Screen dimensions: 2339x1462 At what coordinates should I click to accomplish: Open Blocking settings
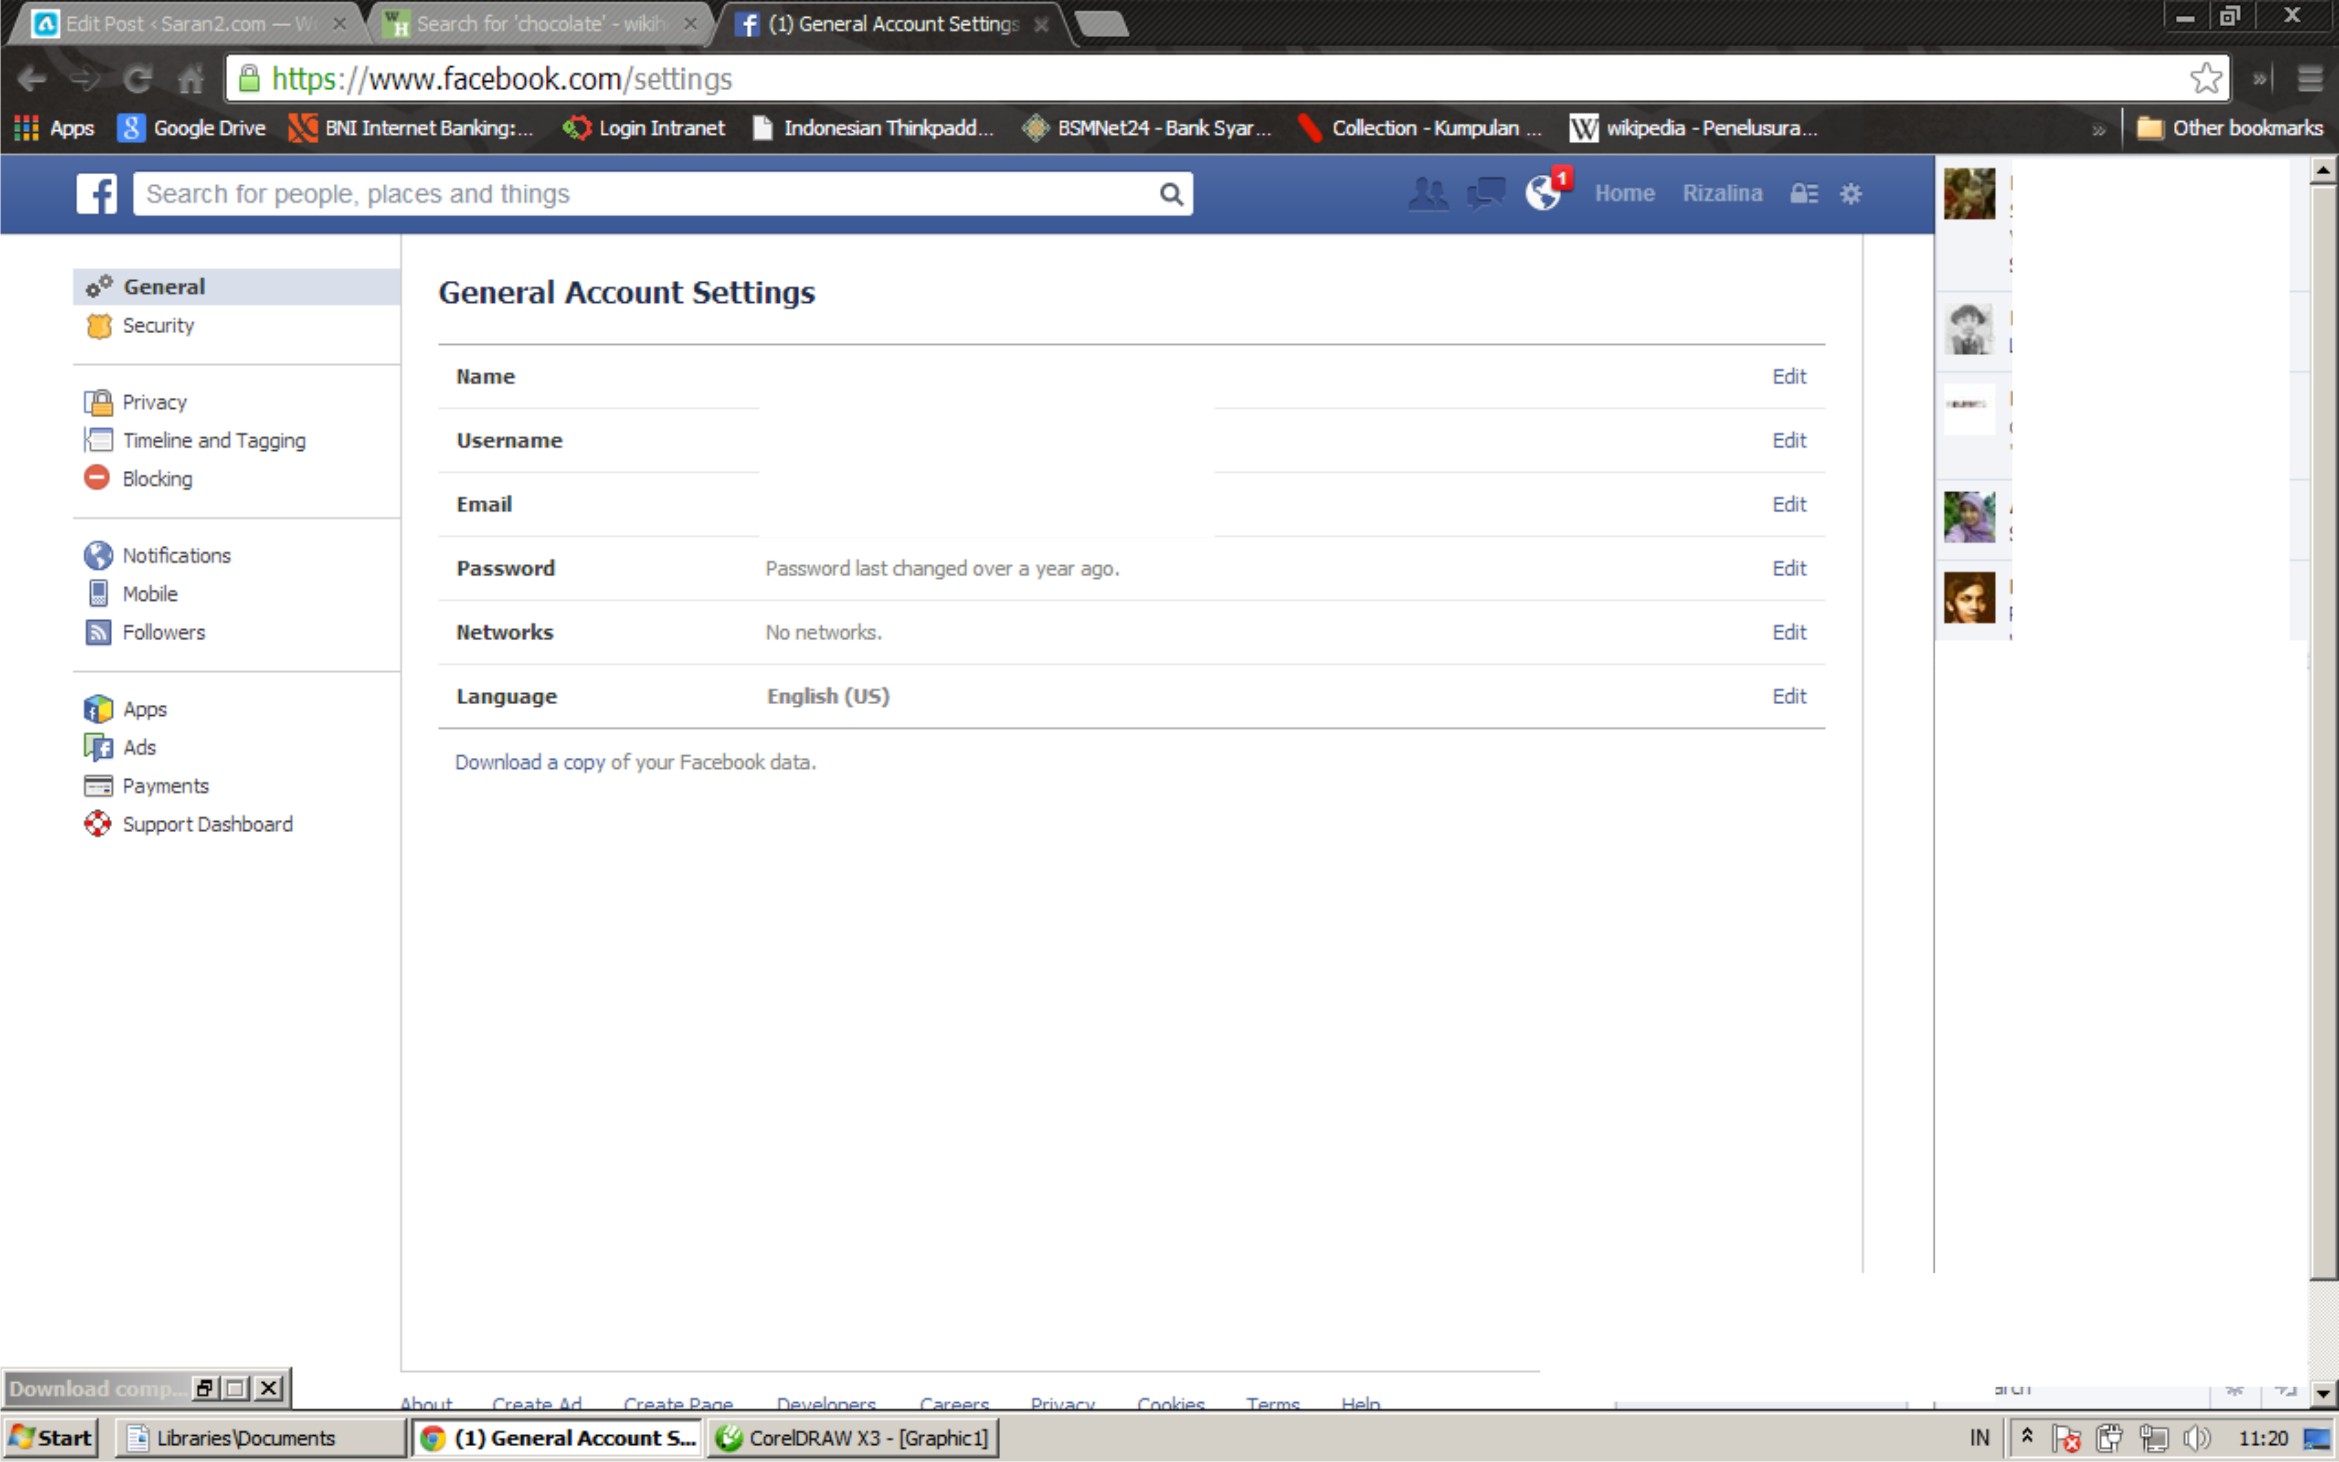pos(157,478)
